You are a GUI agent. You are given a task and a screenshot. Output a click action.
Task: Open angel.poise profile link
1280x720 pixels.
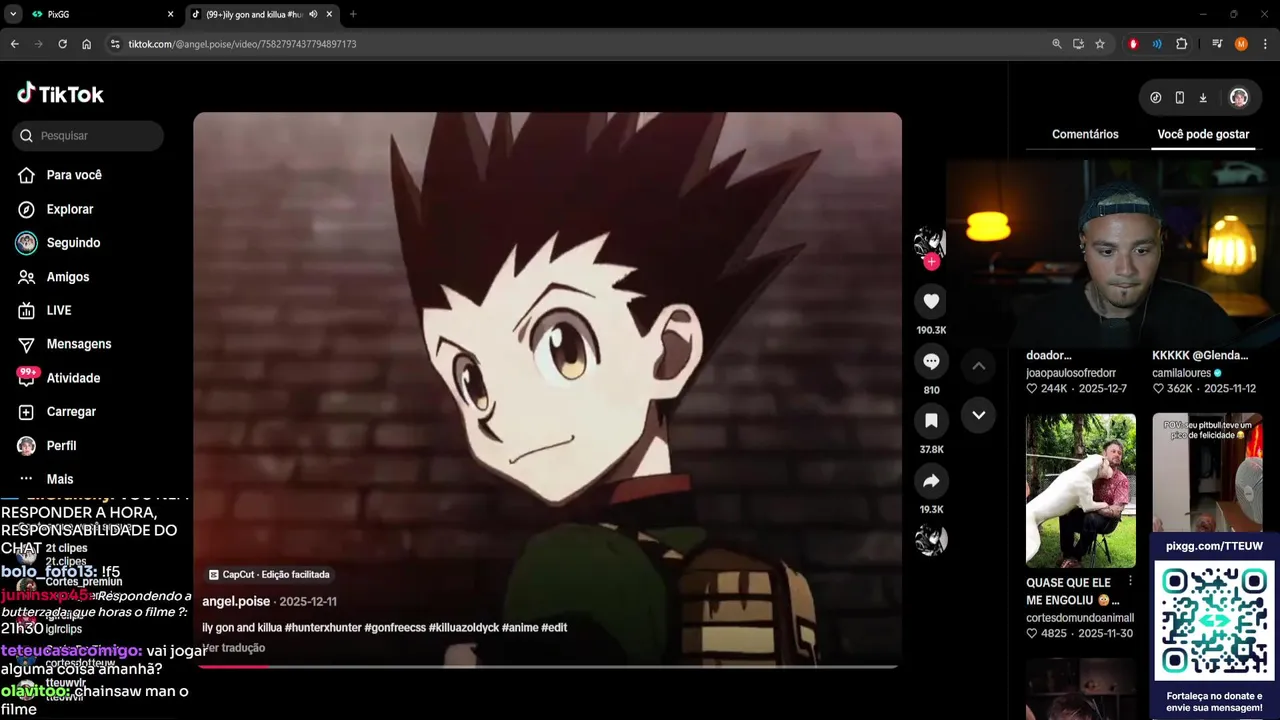point(236,601)
